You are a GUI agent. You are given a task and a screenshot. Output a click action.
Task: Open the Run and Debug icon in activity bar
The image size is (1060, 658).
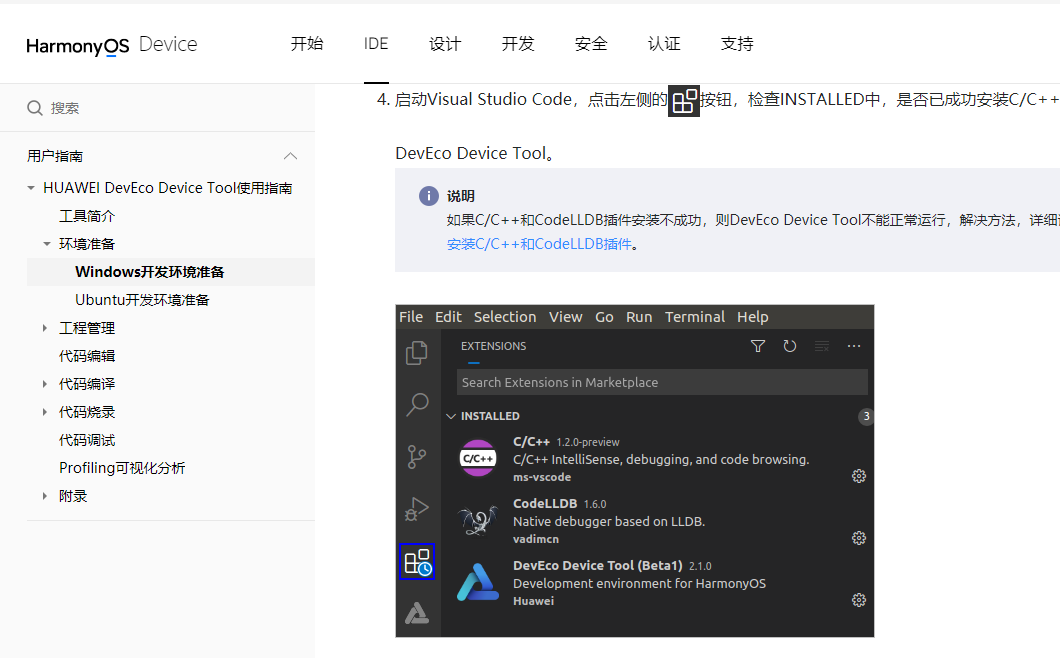point(417,509)
